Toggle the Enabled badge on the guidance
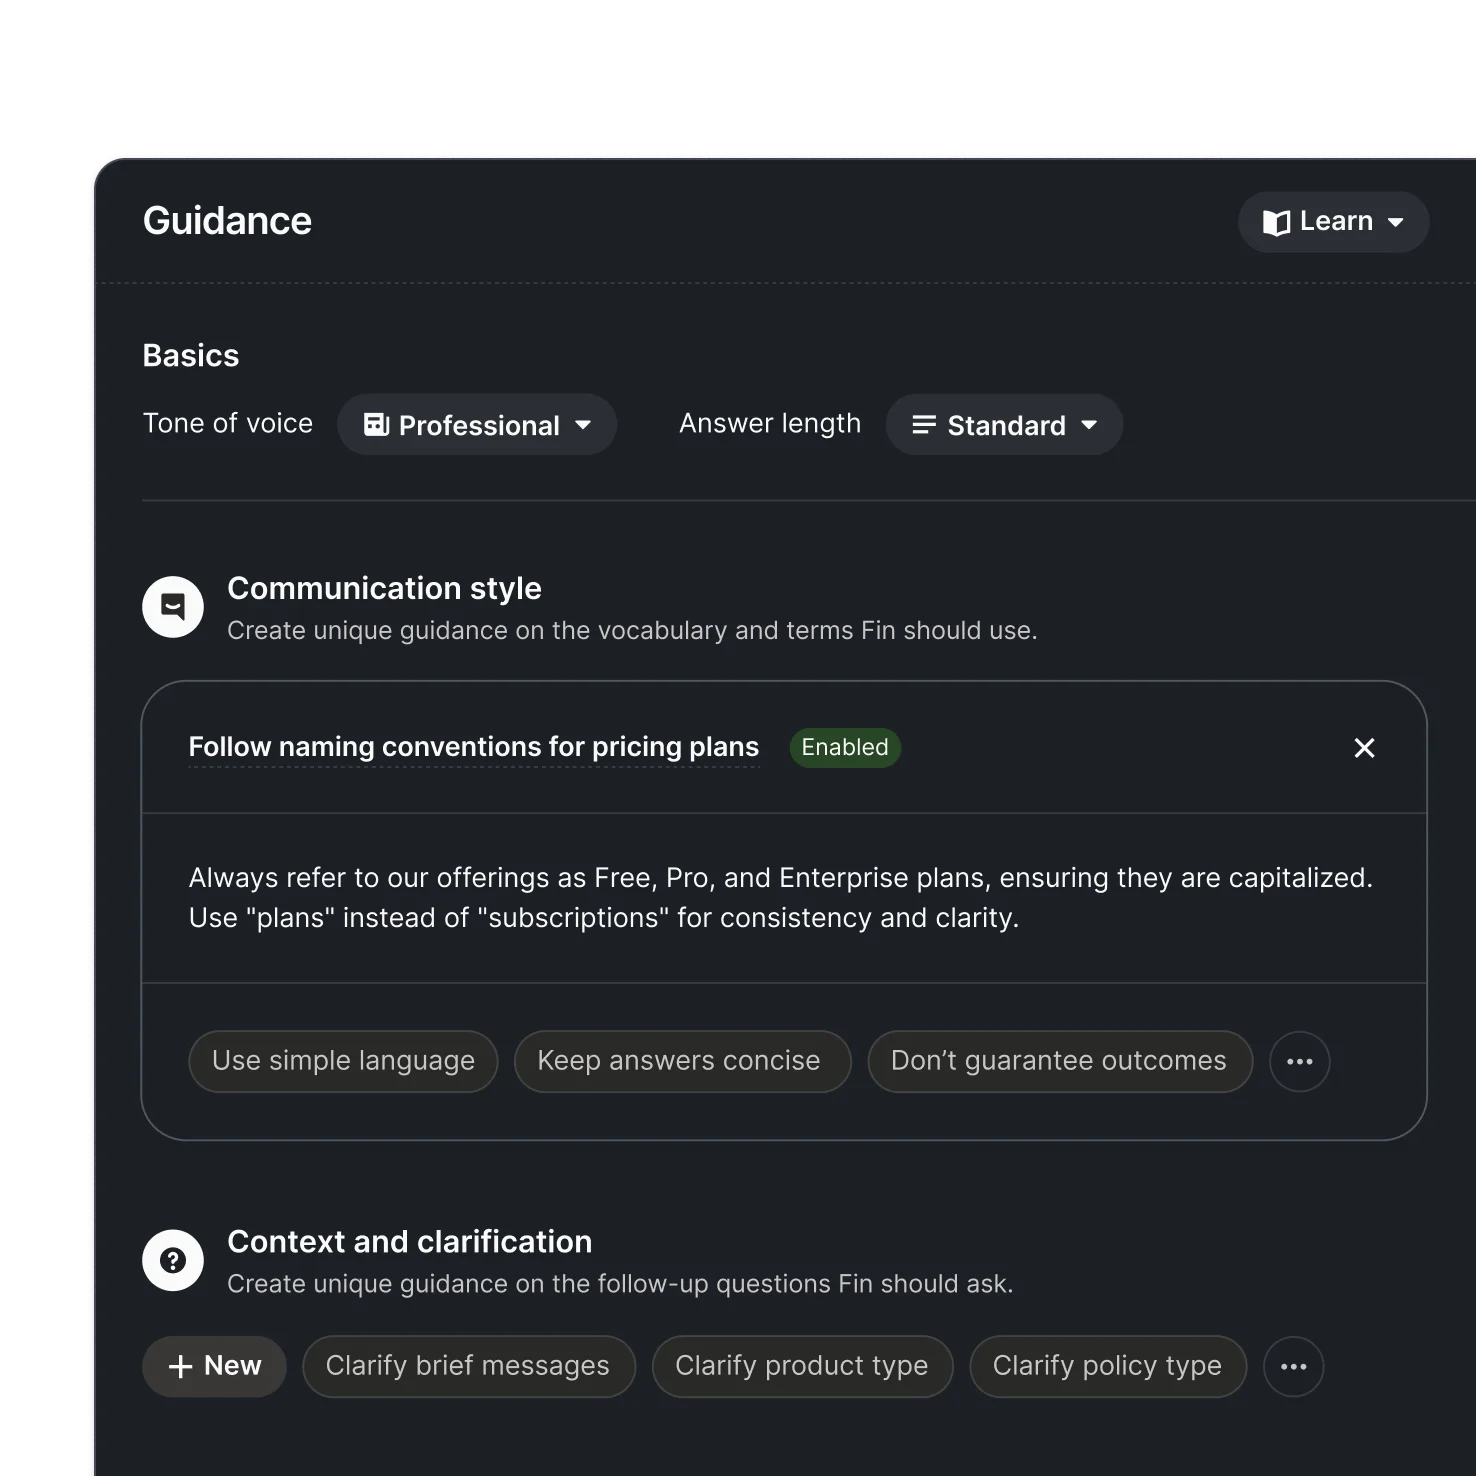Image resolution: width=1476 pixels, height=1476 pixels. point(844,747)
